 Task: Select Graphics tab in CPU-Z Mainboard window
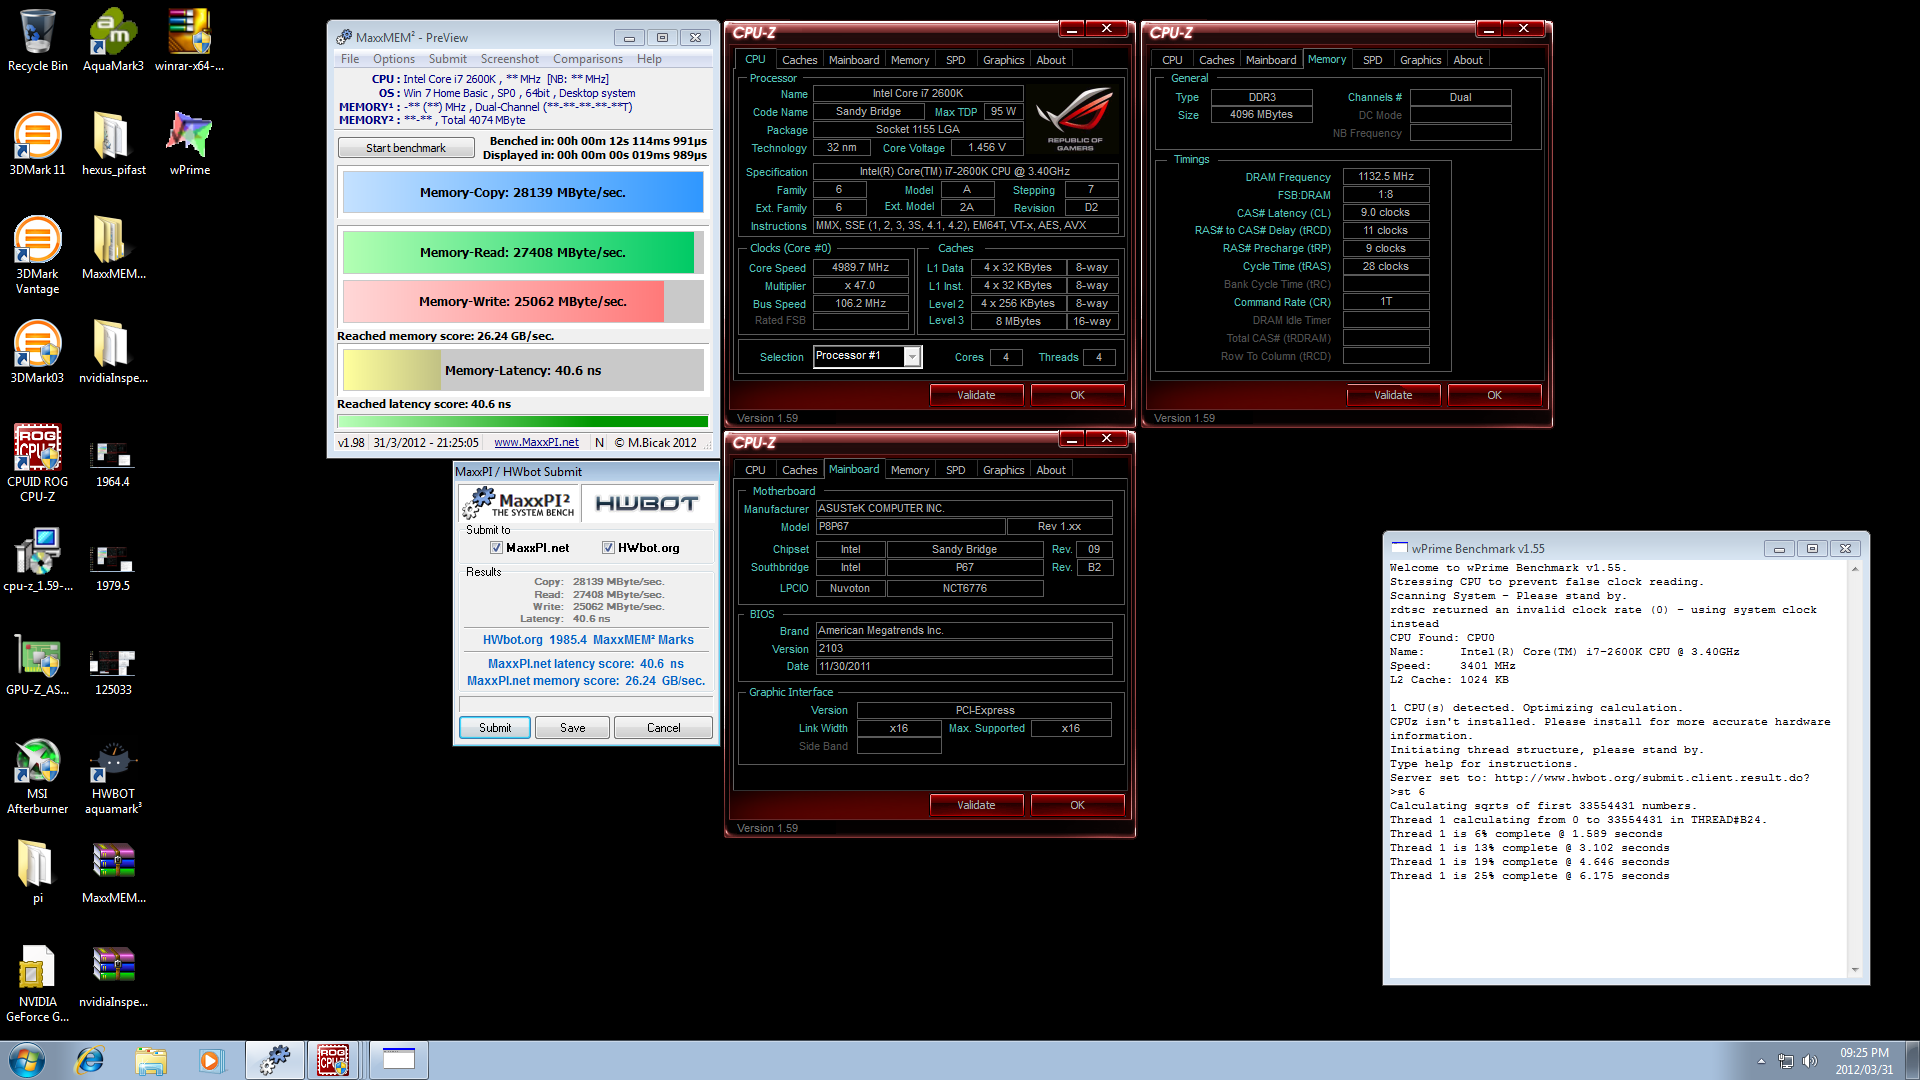pos(1003,470)
